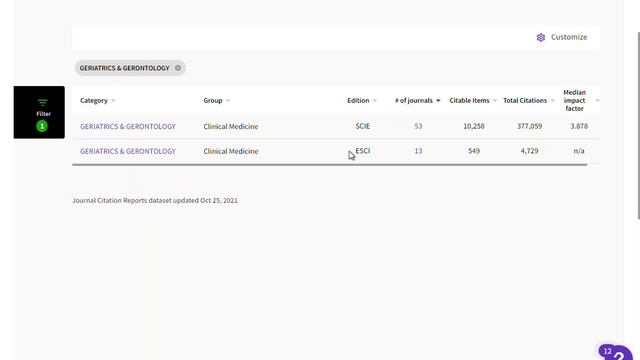The width and height of the screenshot is (640, 360).
Task: Click citable items value 549
Action: click(473, 151)
